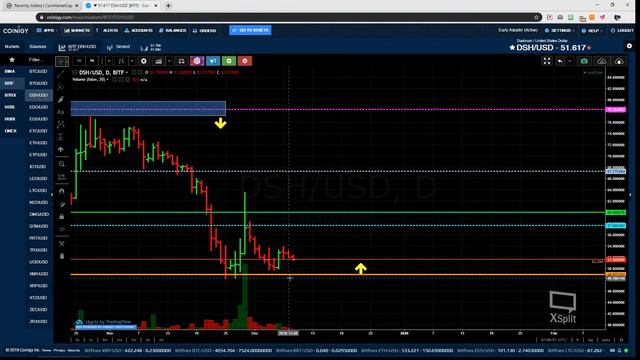Select the brush drawing tool
640x360 pixels.
click(61, 99)
